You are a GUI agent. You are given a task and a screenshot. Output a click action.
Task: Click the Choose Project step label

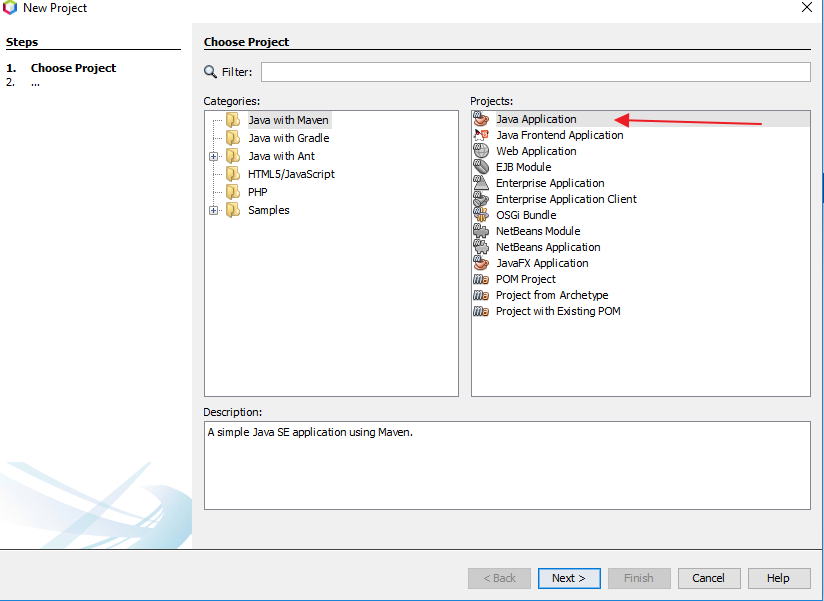(x=73, y=68)
